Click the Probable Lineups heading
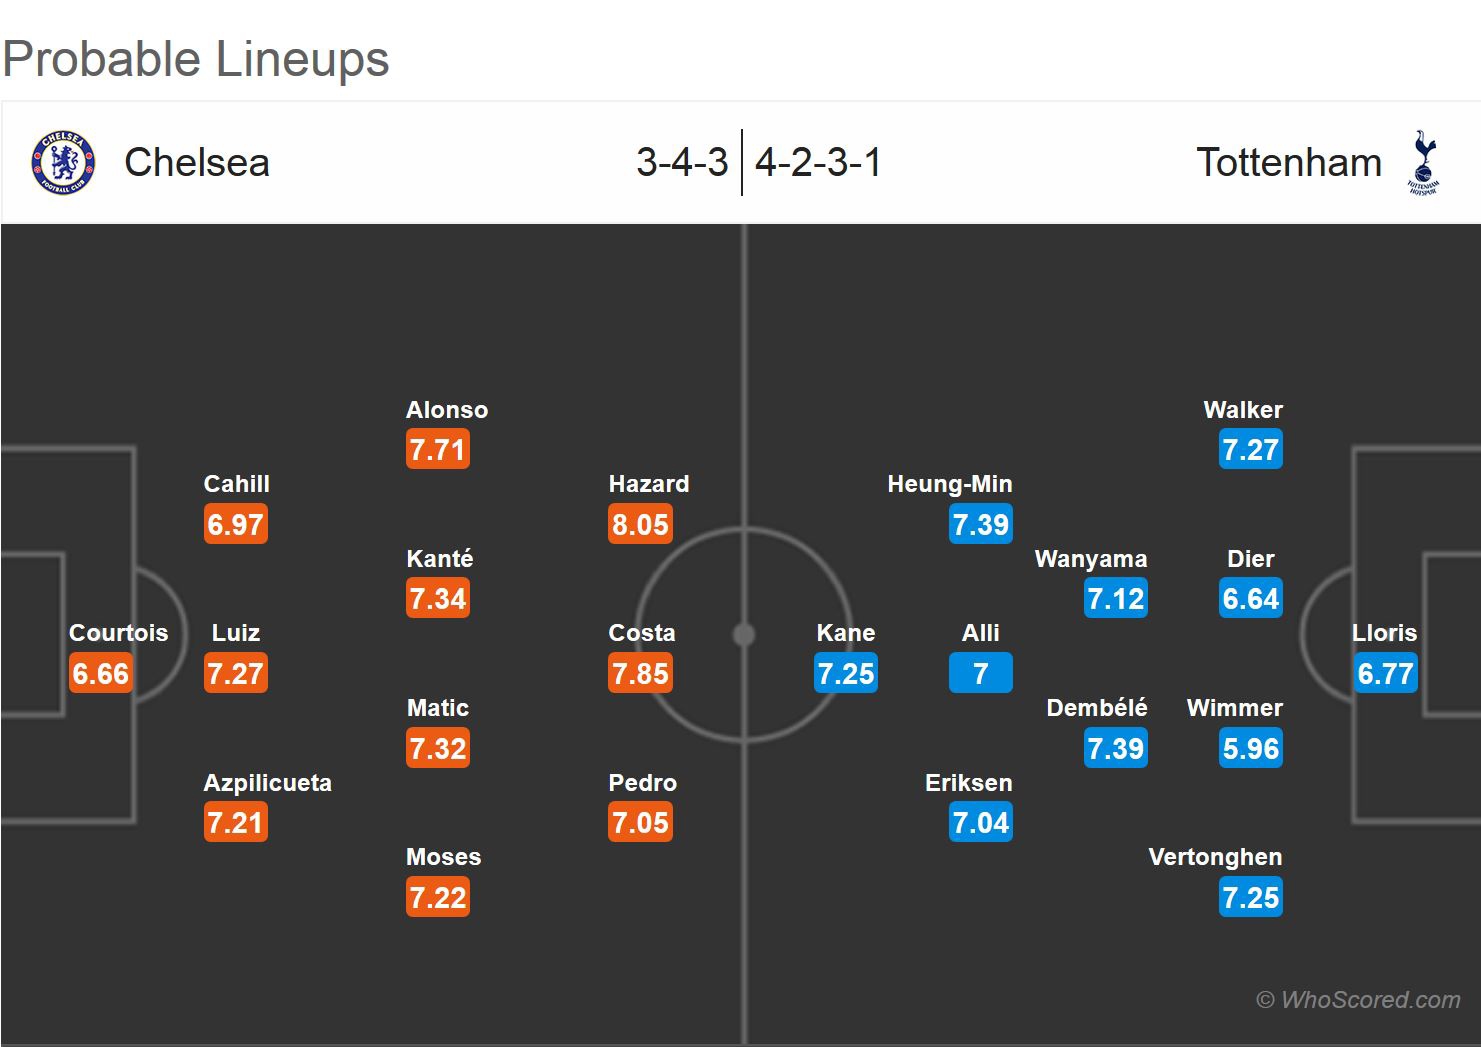 196,59
